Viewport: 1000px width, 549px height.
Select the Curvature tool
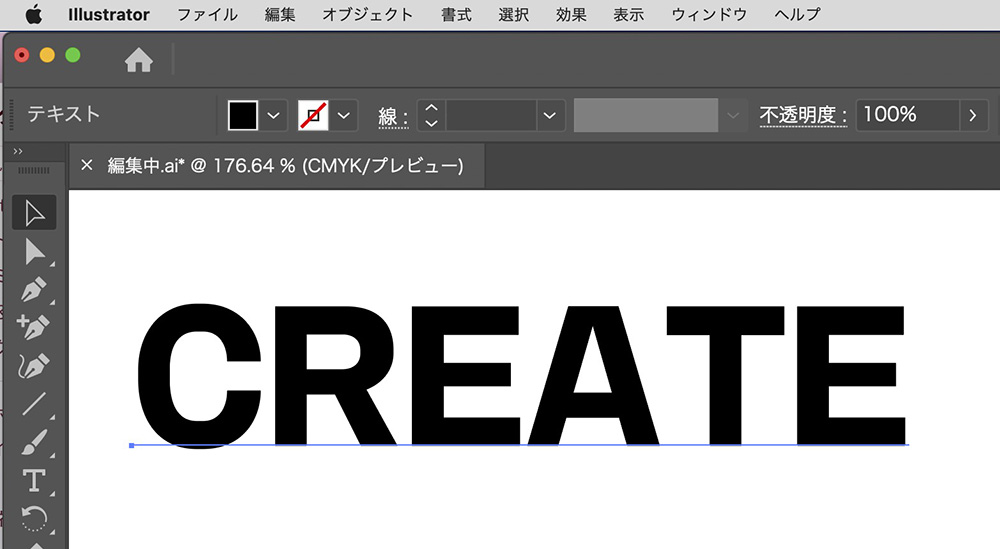coord(34,366)
